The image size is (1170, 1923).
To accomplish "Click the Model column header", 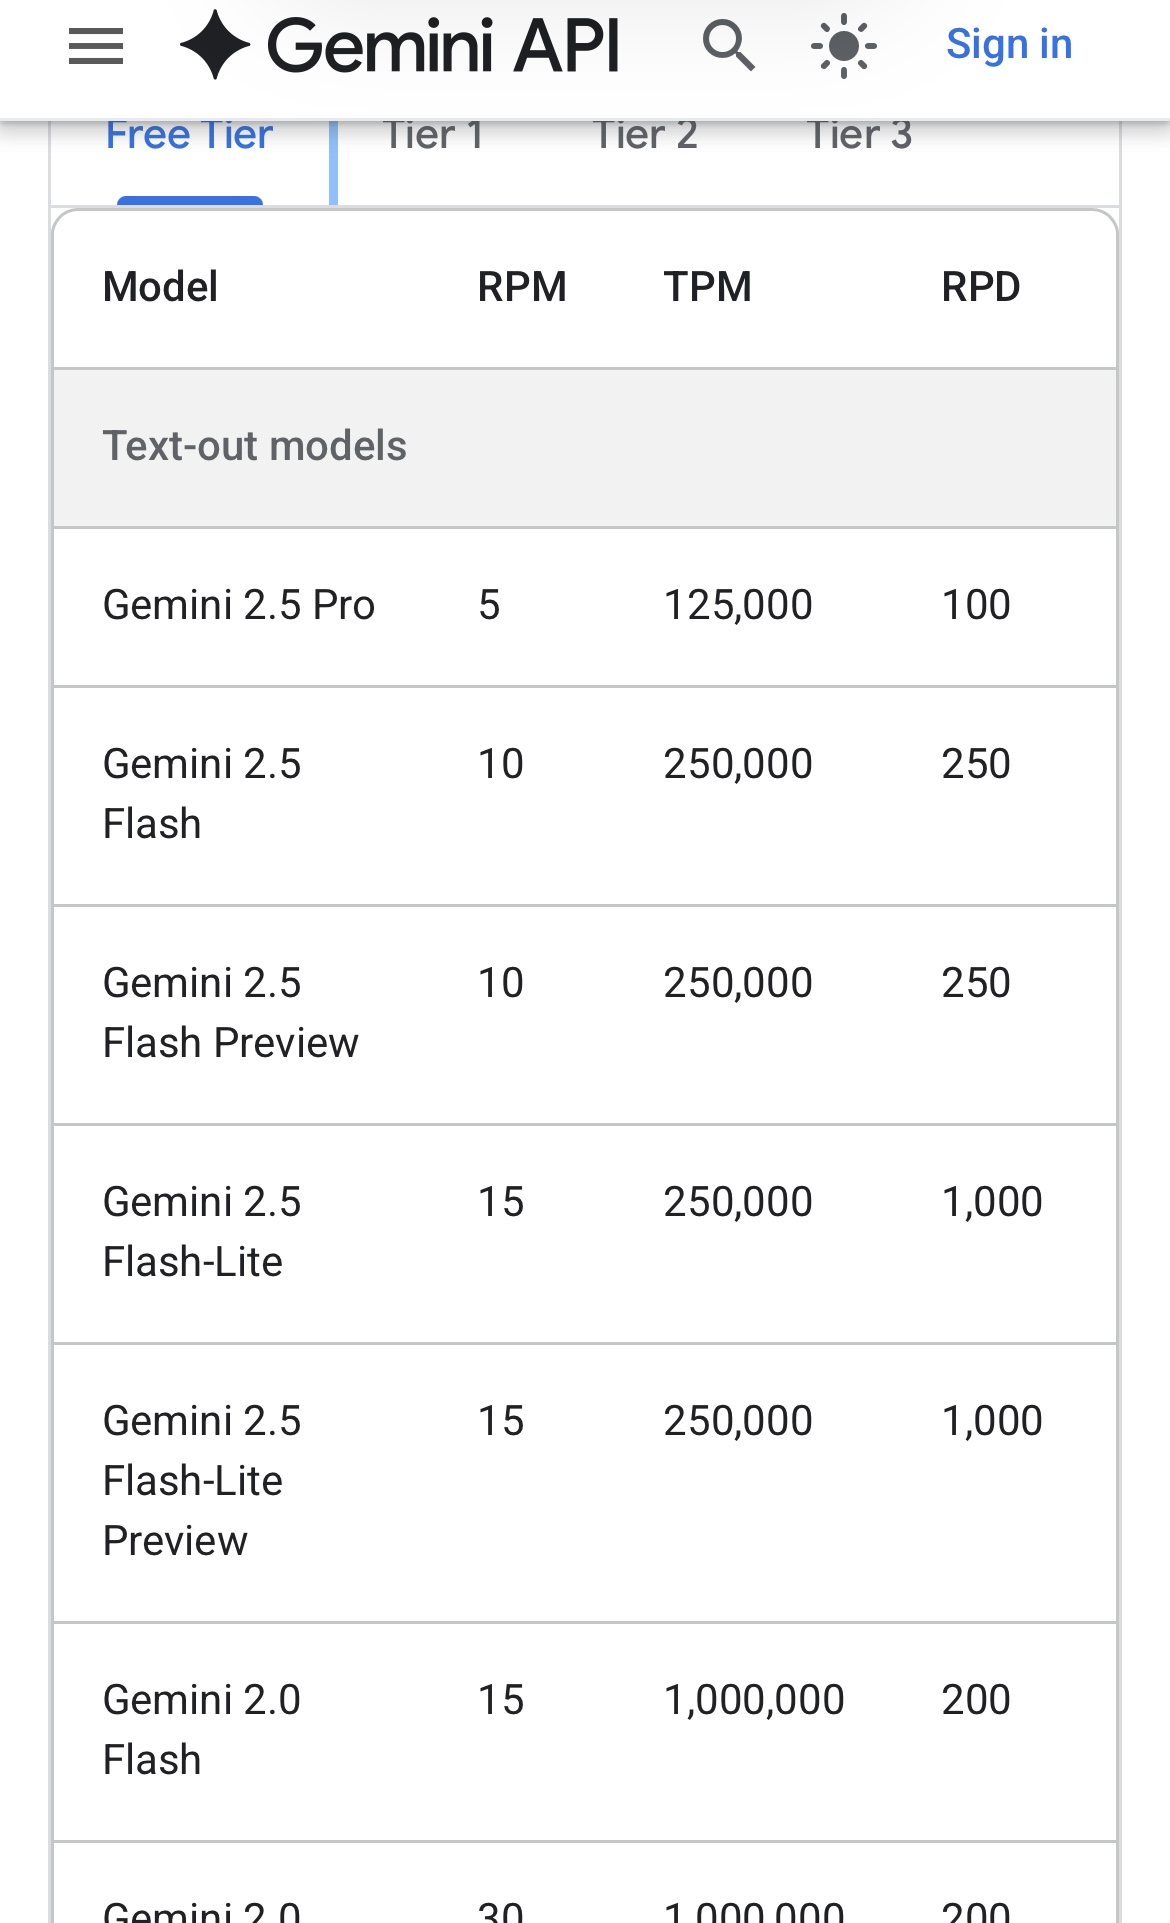I will (x=160, y=287).
